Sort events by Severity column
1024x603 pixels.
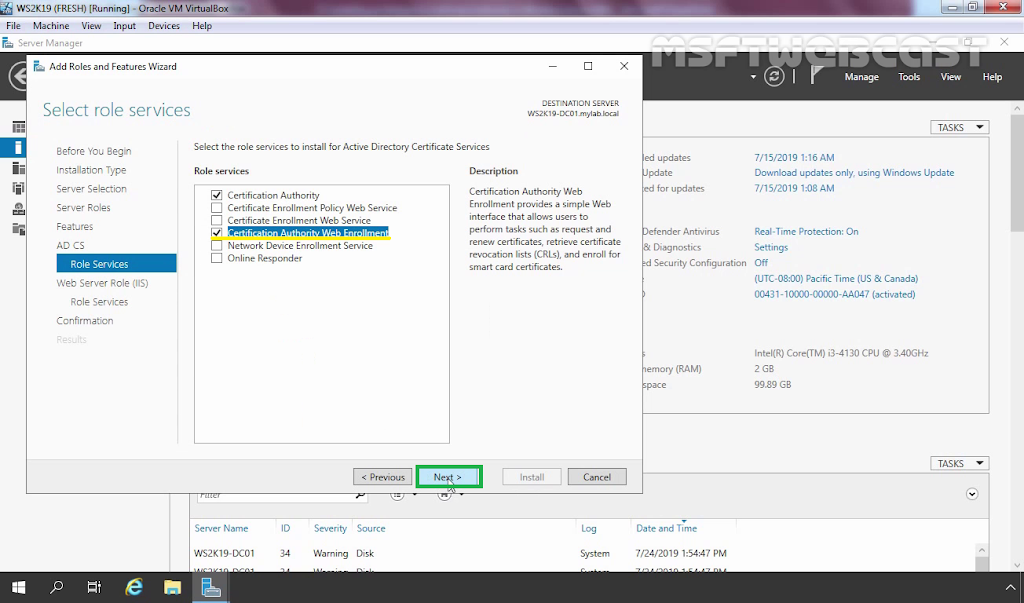tap(330, 528)
